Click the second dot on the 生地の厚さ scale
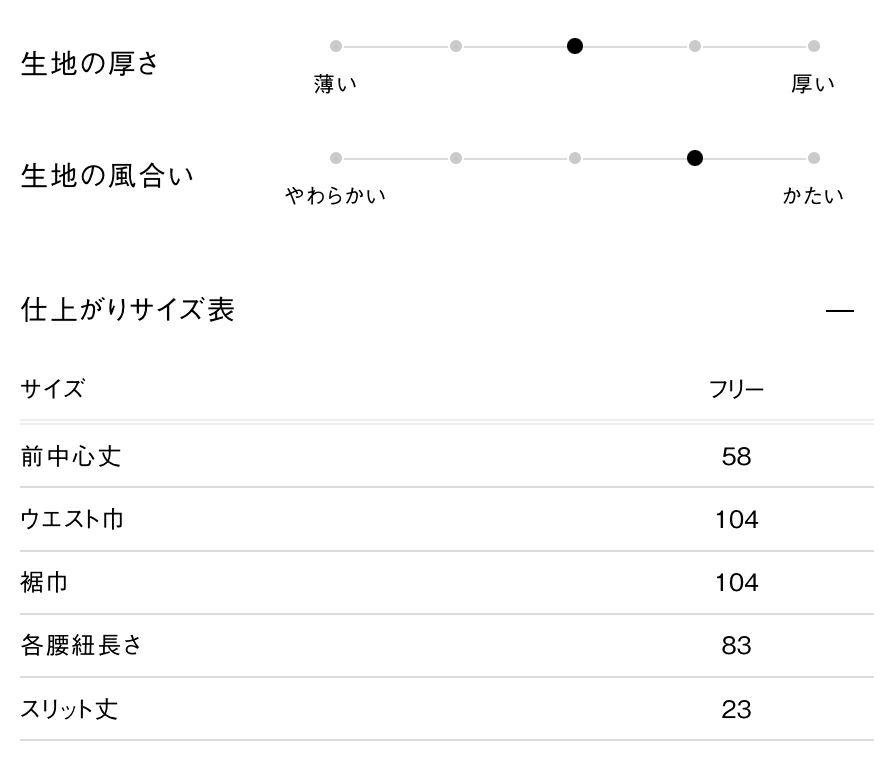 coord(456,46)
